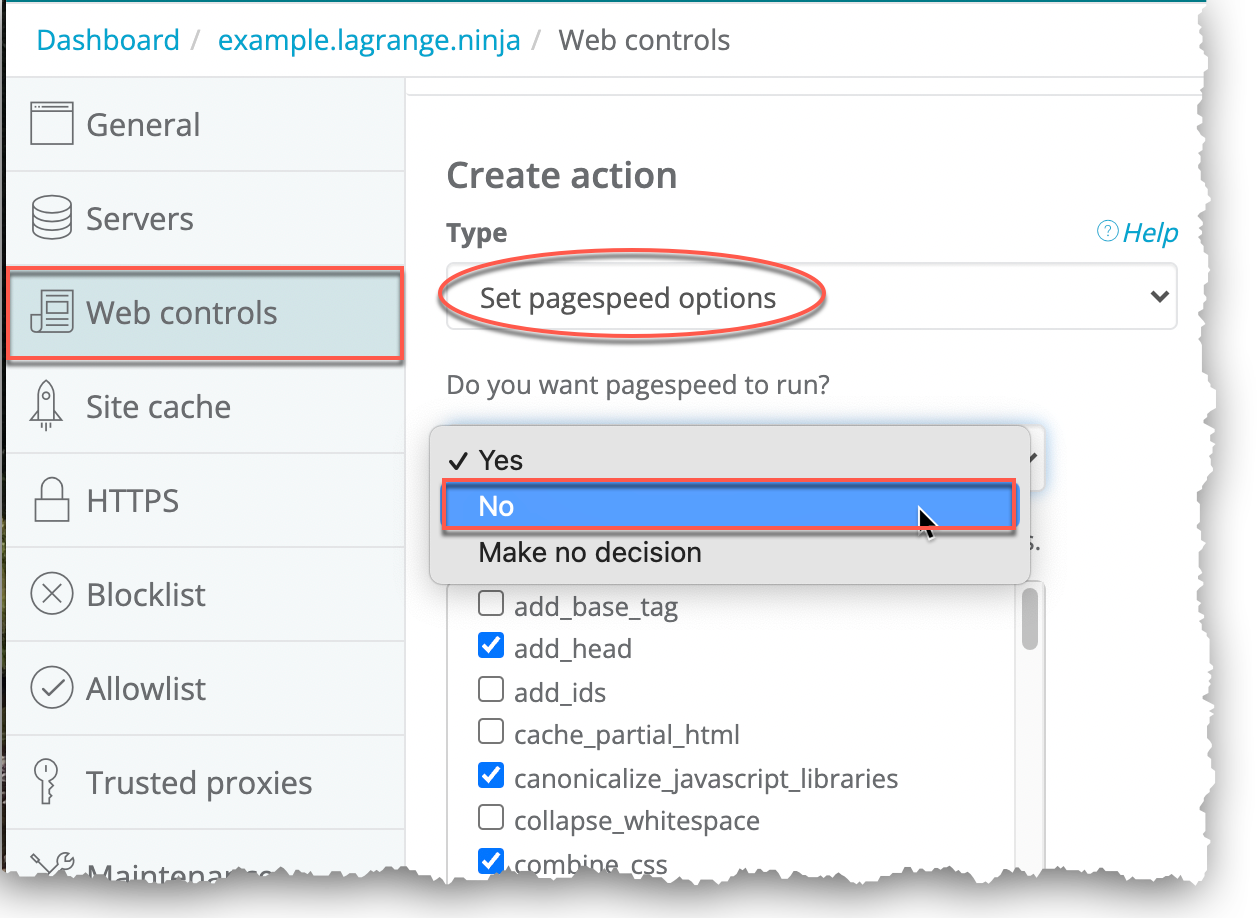This screenshot has height=918, width=1260.
Task: Click the Blocklist X-circle icon
Action: point(52,595)
